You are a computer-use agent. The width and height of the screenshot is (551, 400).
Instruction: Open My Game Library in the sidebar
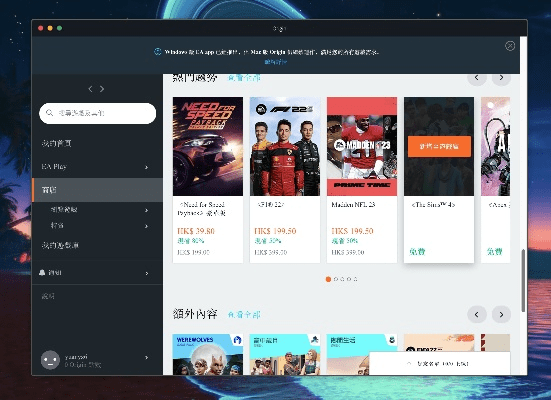pyautogui.click(x=60, y=245)
